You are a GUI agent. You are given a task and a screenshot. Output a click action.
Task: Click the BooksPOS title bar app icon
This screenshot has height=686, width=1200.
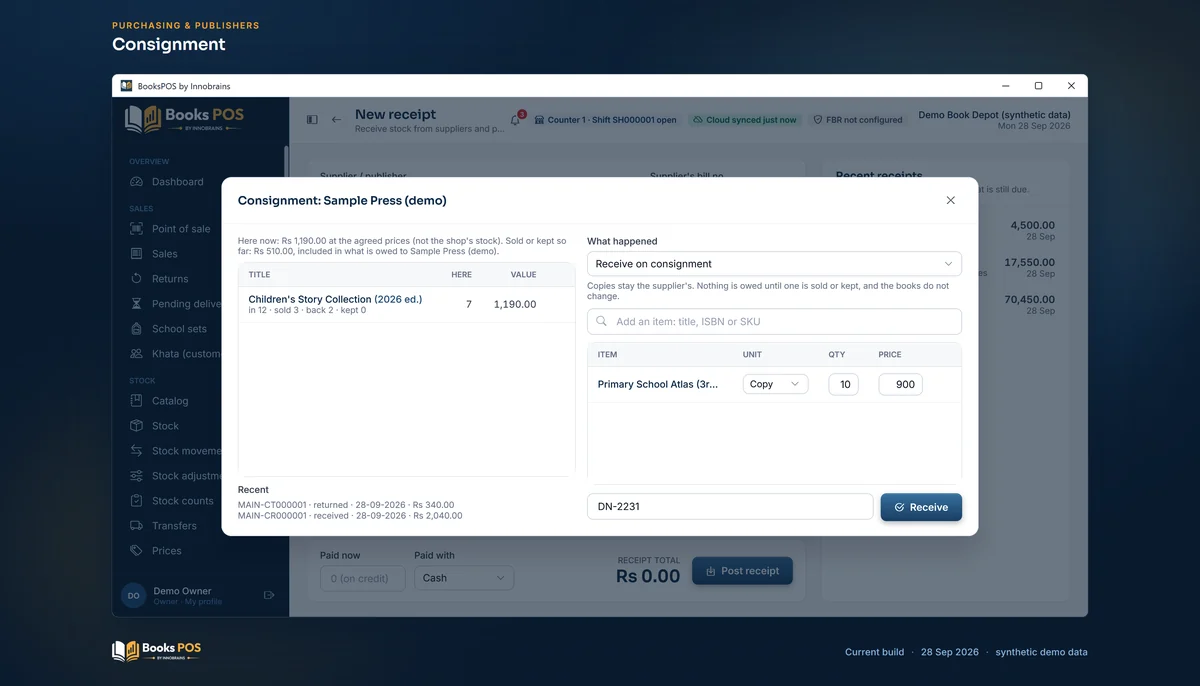tap(126, 86)
